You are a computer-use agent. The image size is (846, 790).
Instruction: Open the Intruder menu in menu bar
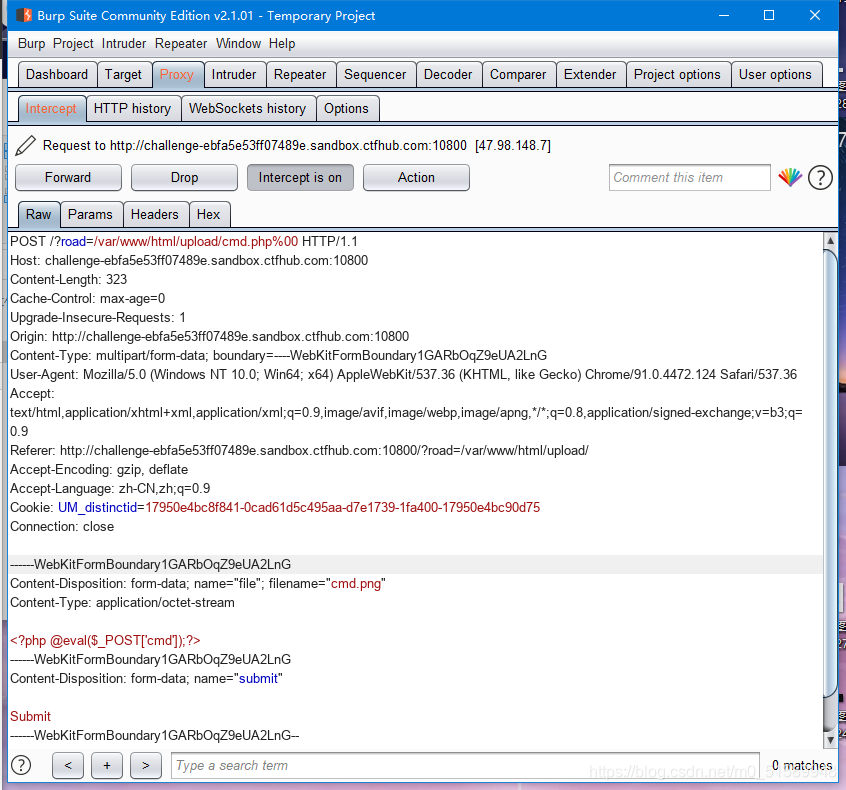tap(124, 44)
